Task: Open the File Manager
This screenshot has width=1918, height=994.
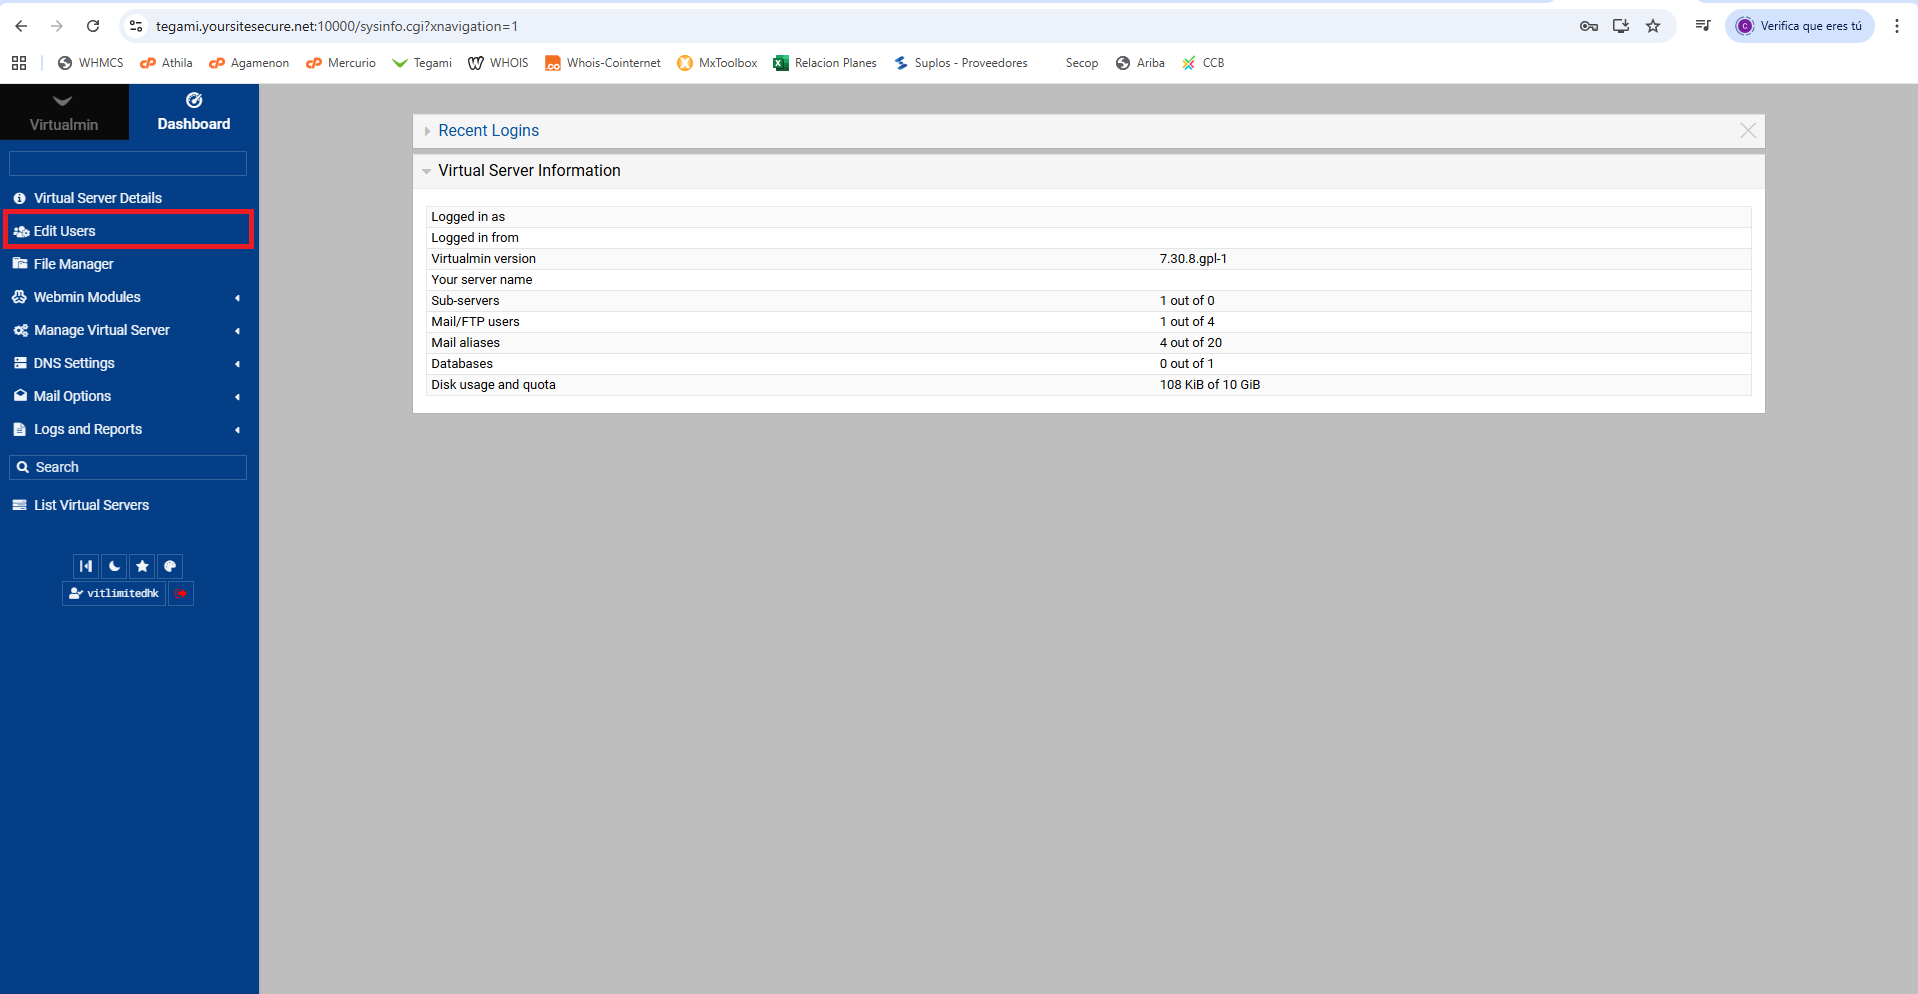Action: click(x=73, y=264)
